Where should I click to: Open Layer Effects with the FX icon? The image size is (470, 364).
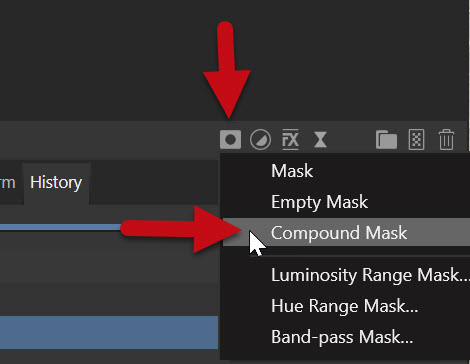(x=290, y=139)
